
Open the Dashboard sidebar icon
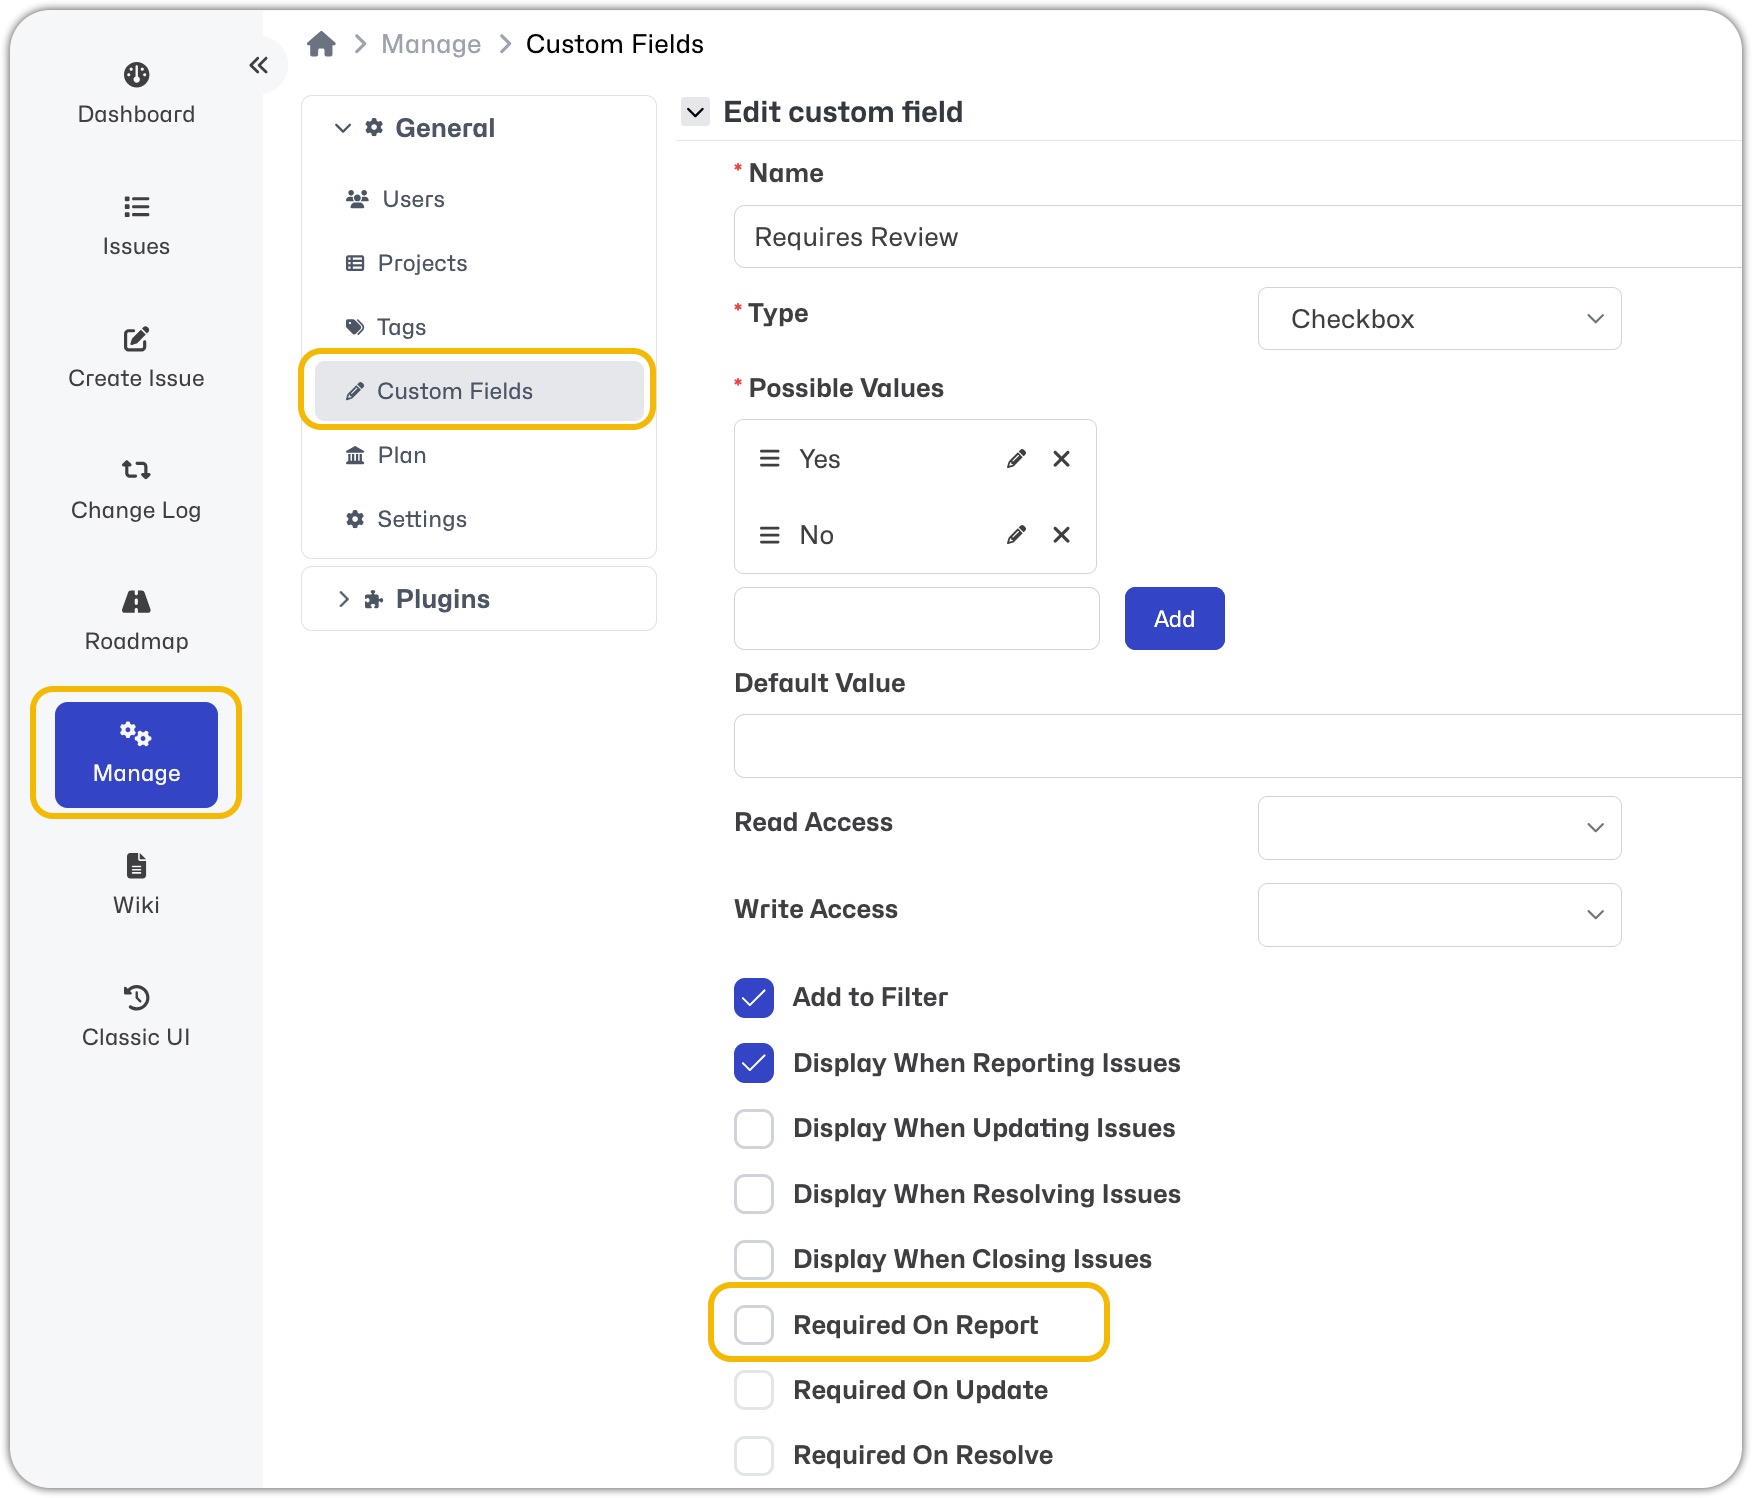tap(136, 75)
